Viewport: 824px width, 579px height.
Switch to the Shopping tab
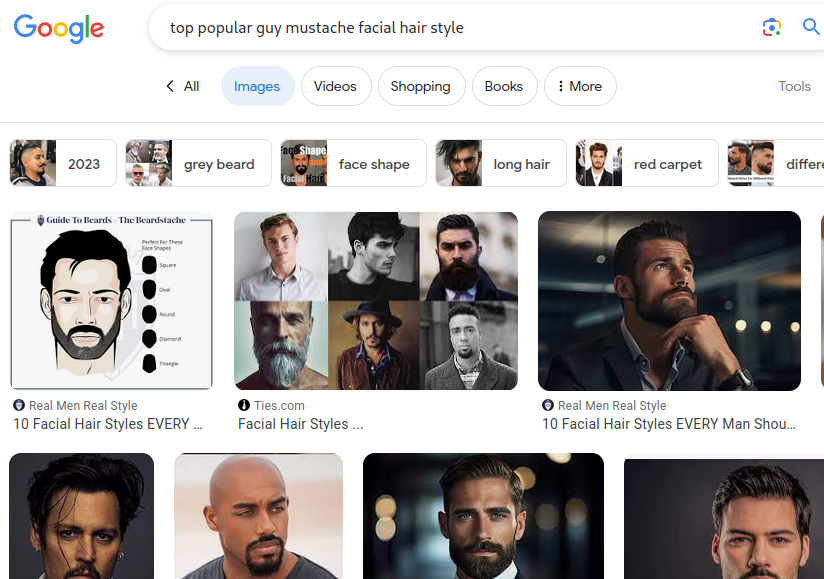[x=420, y=86]
